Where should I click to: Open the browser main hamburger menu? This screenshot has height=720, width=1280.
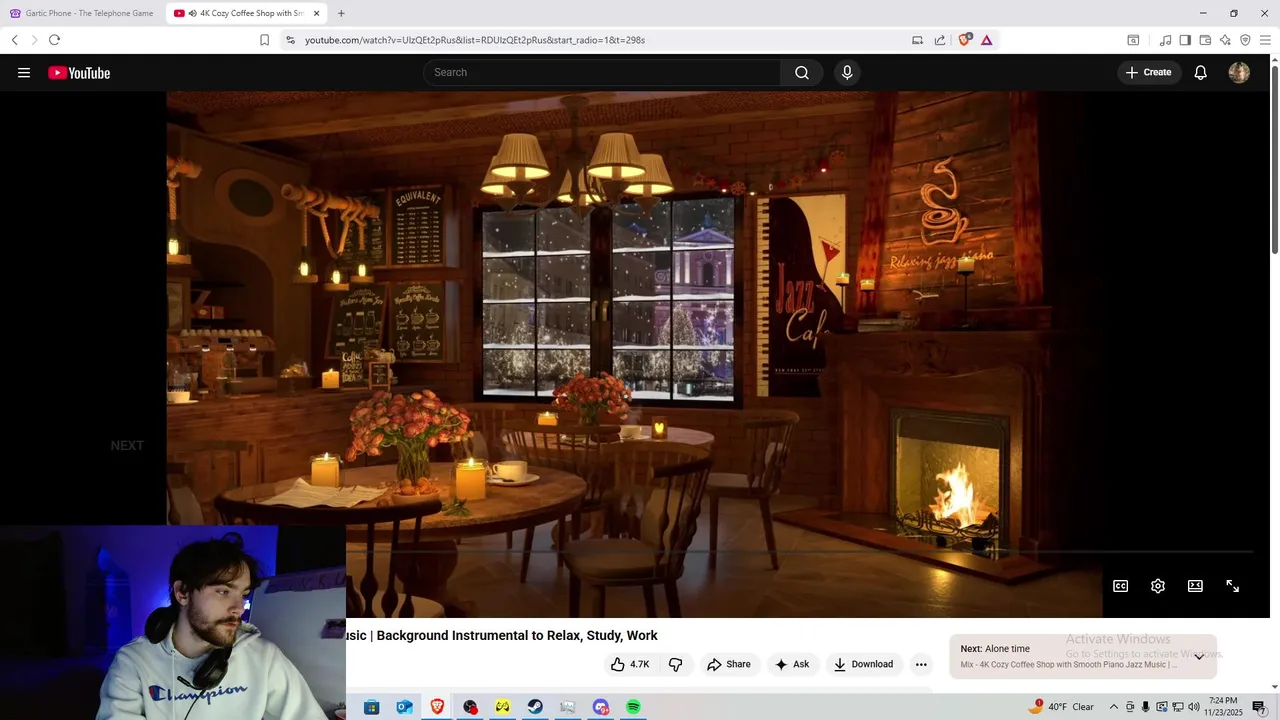pos(1265,40)
